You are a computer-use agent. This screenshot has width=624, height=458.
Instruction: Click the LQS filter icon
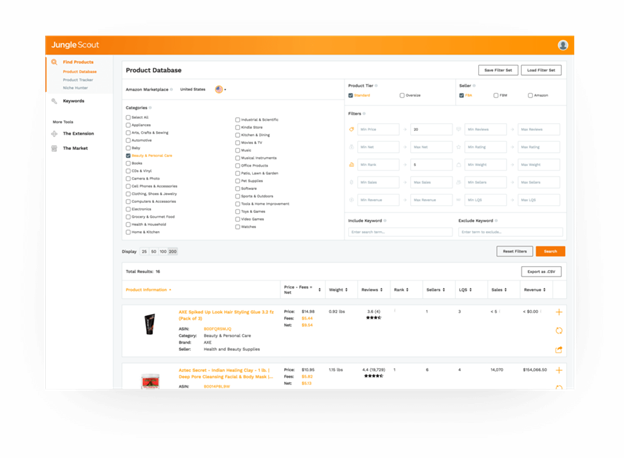[x=458, y=200]
